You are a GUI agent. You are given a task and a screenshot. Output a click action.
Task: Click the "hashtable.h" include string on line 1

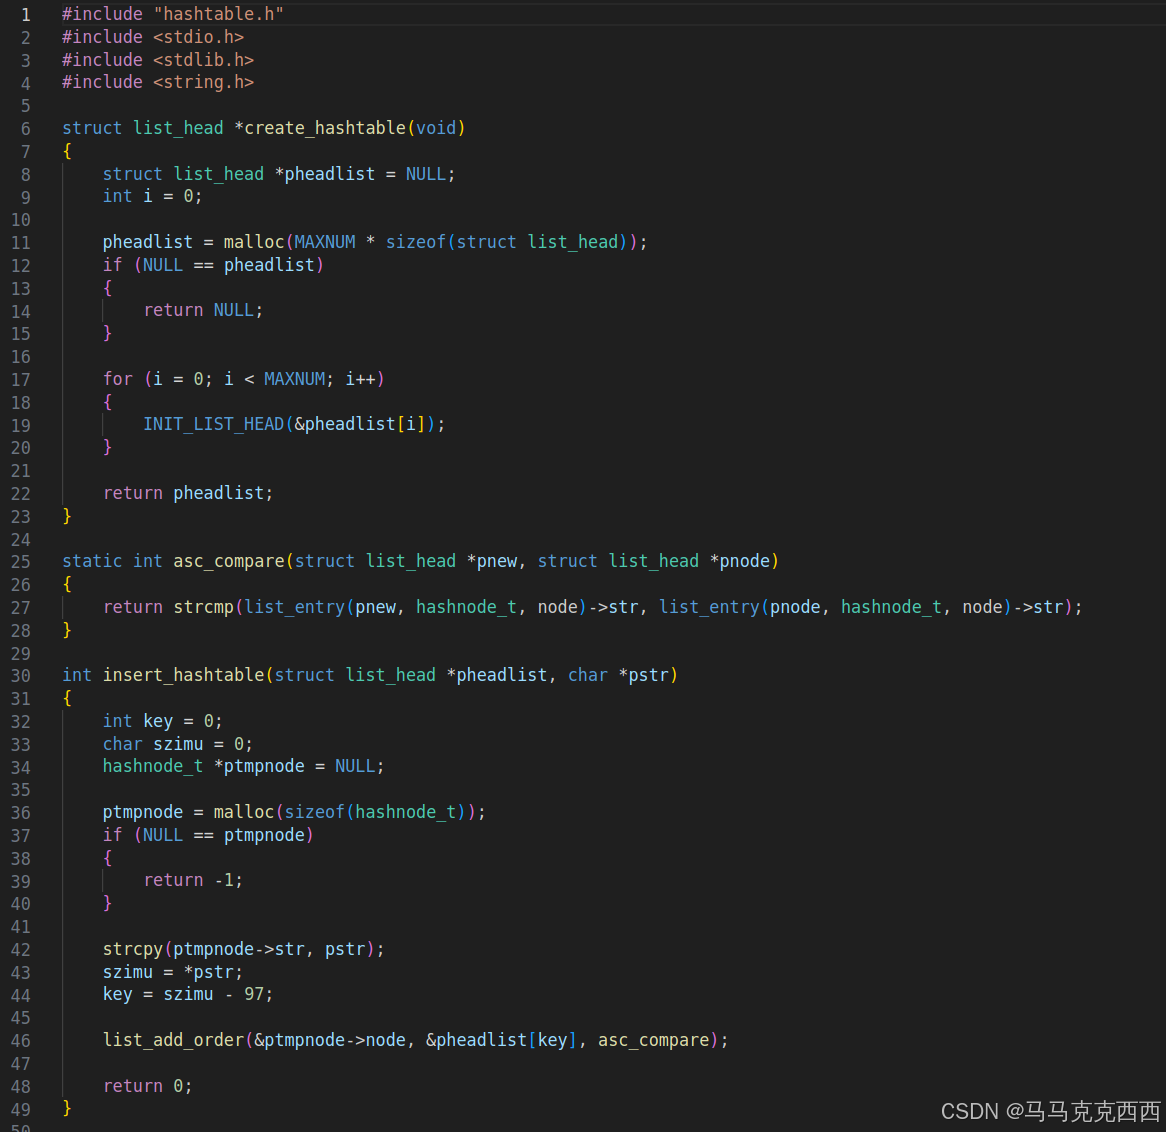219,14
